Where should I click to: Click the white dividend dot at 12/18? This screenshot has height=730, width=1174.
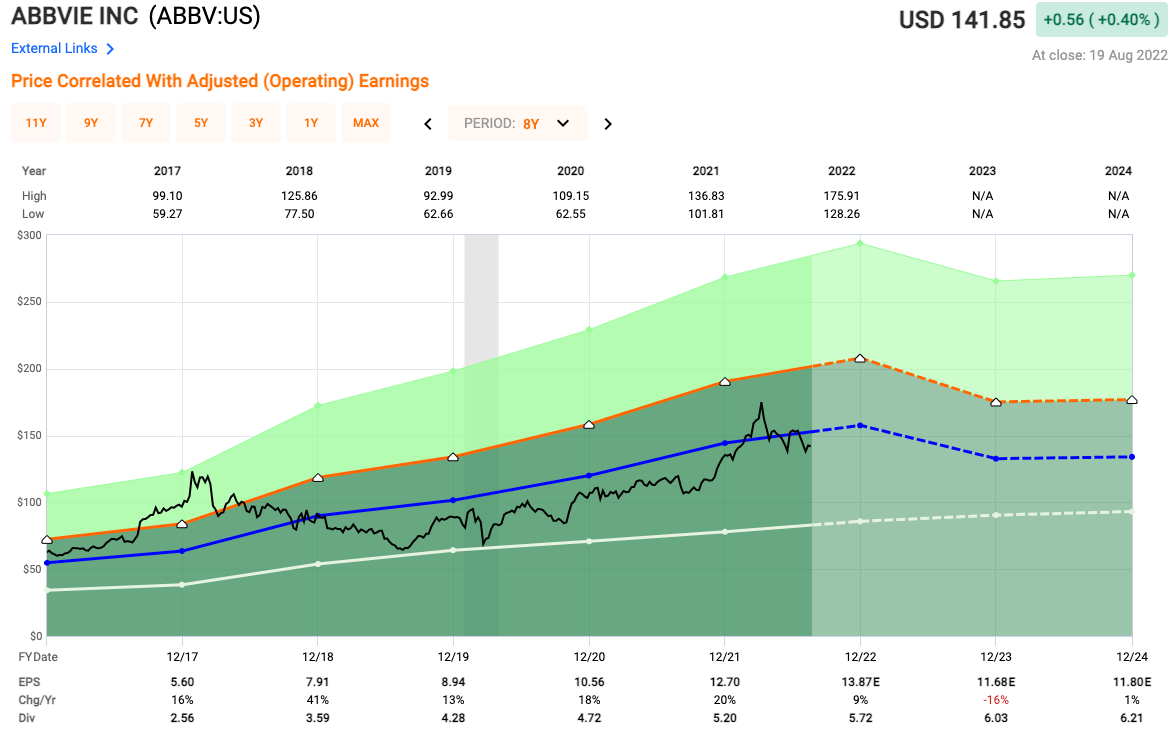(x=317, y=564)
